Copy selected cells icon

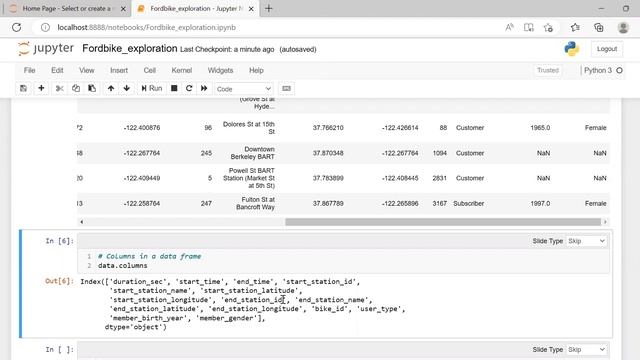(x=76, y=88)
